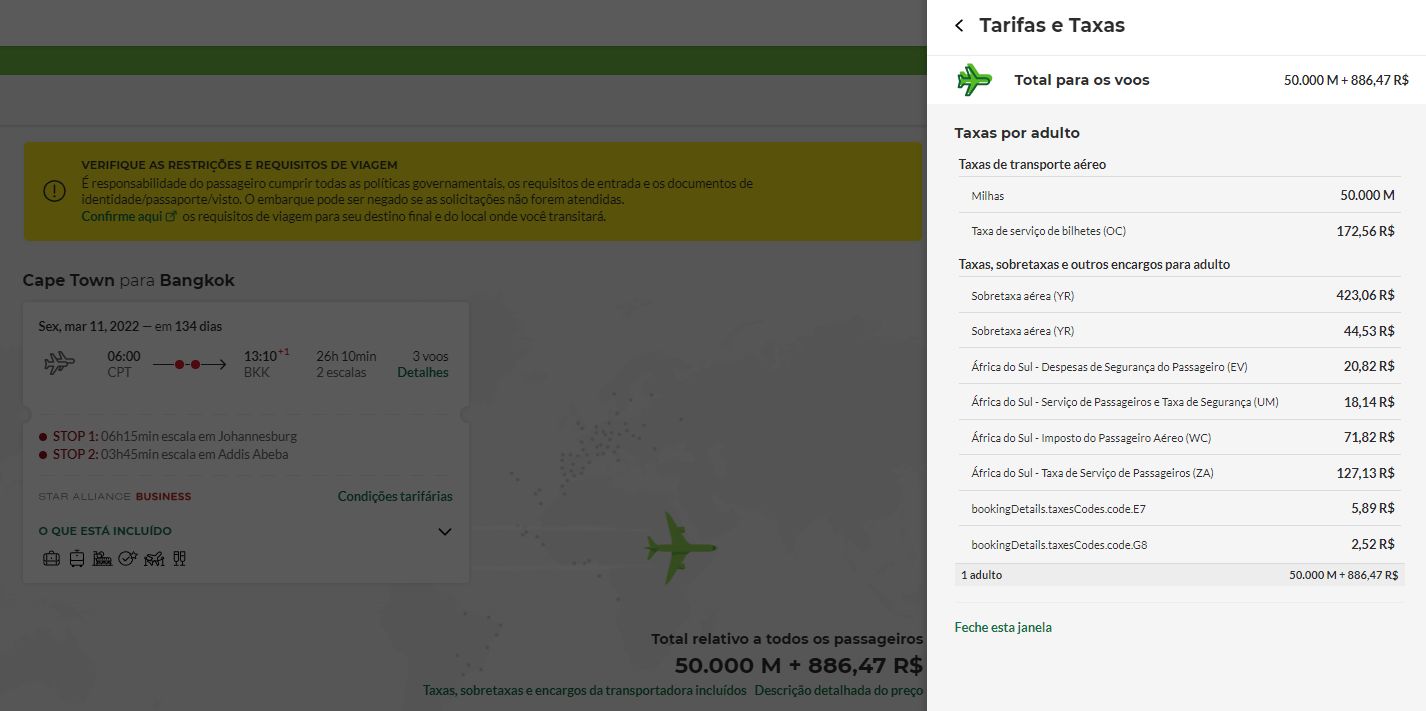The width and height of the screenshot is (1426, 711).
Task: Click the champagne glasses icon
Action: 179,559
